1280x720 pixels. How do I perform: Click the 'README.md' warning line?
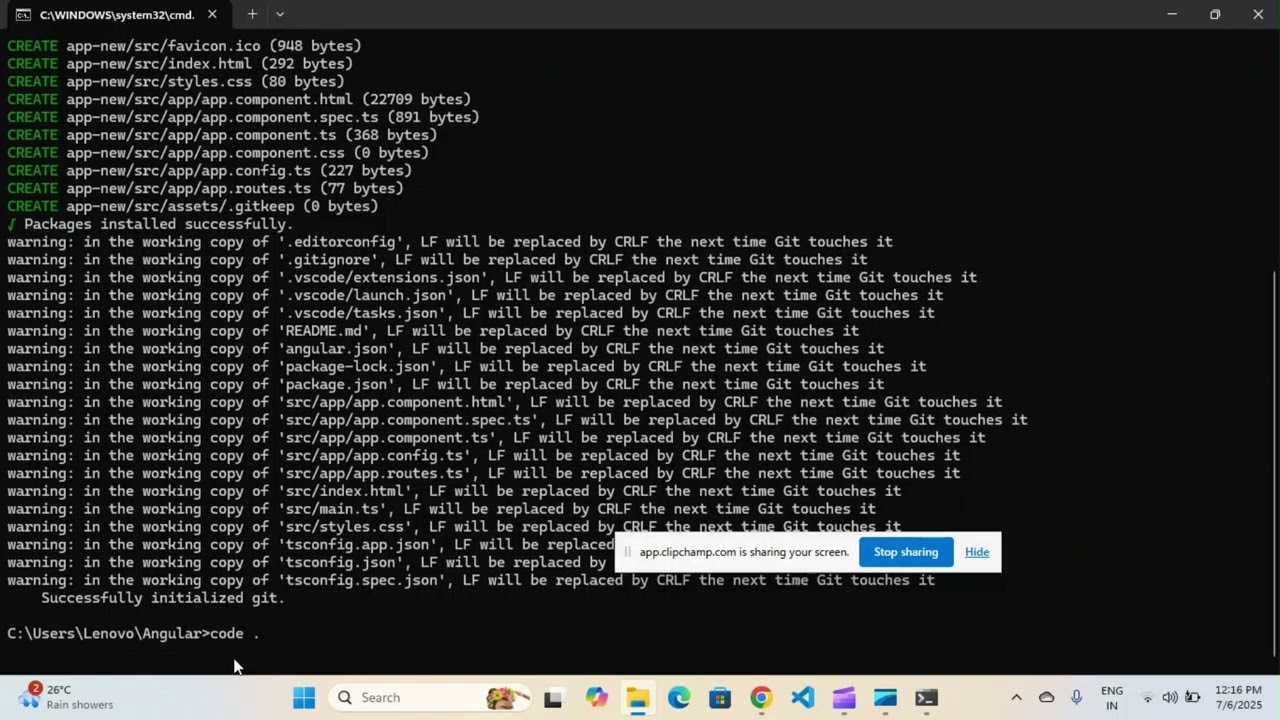[x=433, y=331]
